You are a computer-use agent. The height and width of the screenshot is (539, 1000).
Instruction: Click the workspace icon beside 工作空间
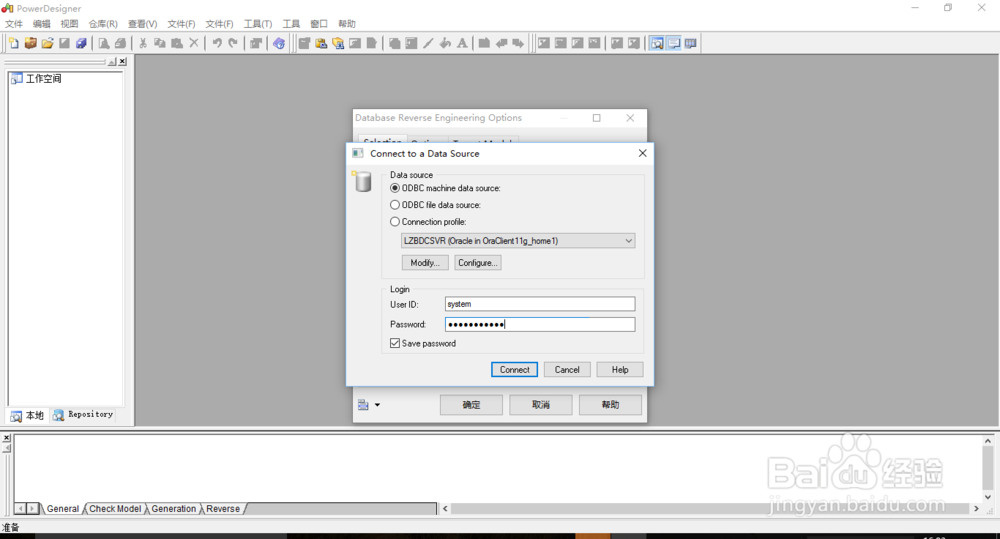16,78
